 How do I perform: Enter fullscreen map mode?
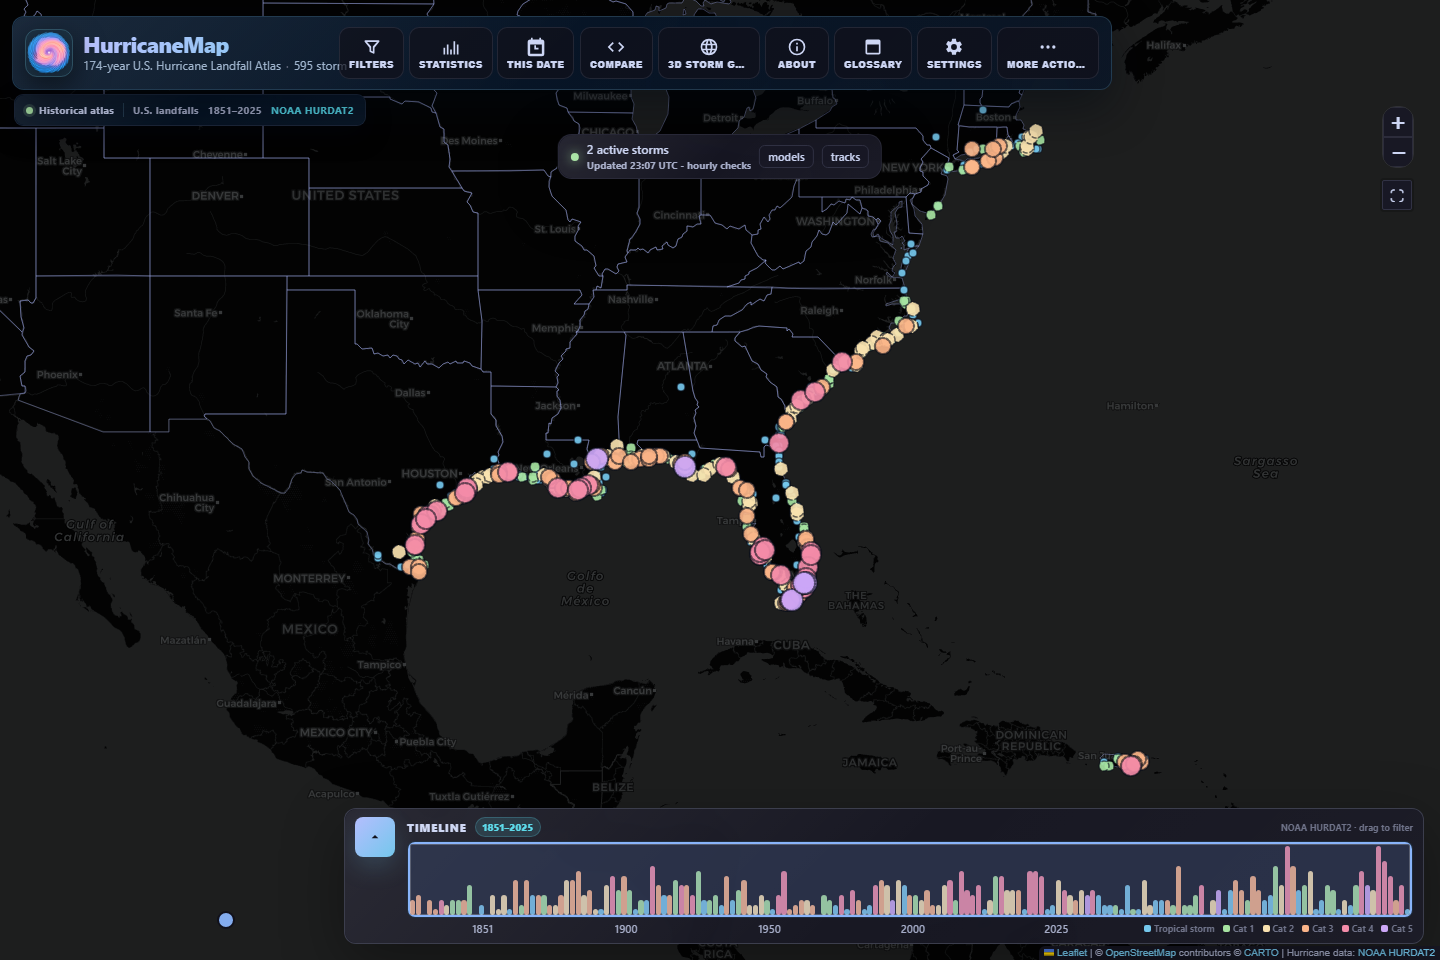(x=1397, y=195)
